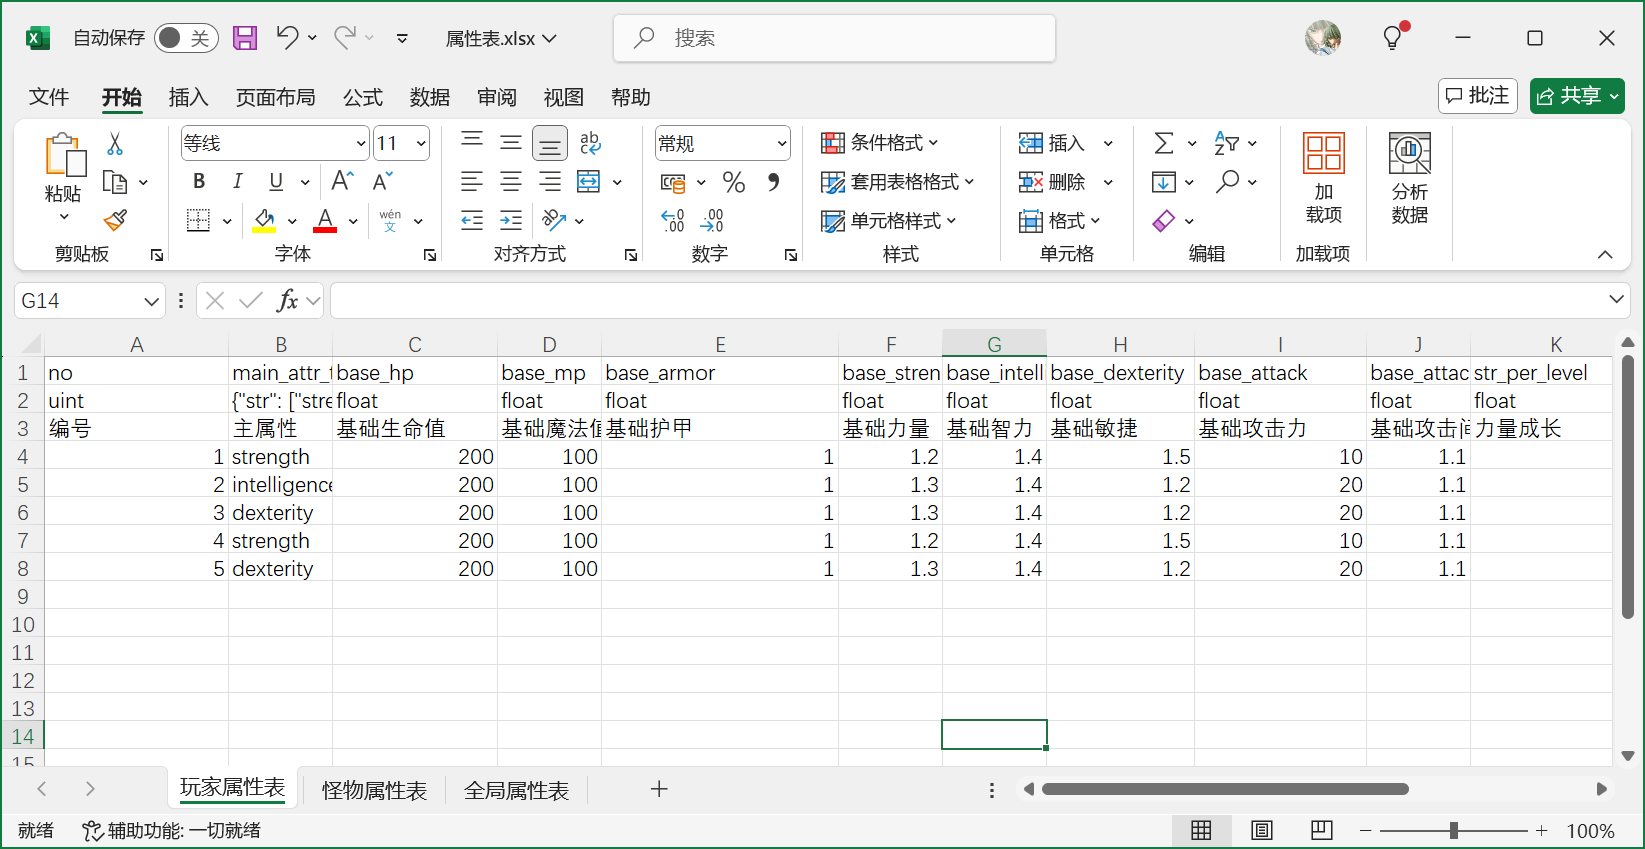Open the 公式 ribbon tab

pyautogui.click(x=362, y=97)
